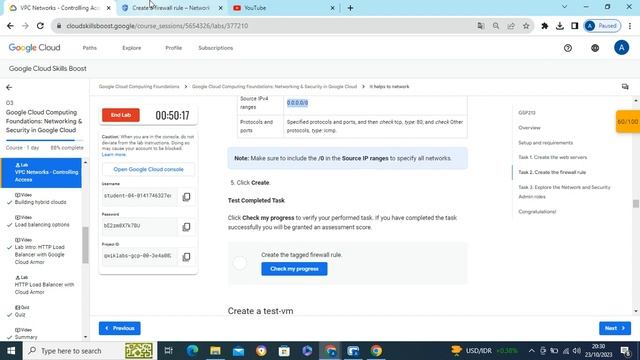Open the help question-mark icon in header

click(x=568, y=48)
